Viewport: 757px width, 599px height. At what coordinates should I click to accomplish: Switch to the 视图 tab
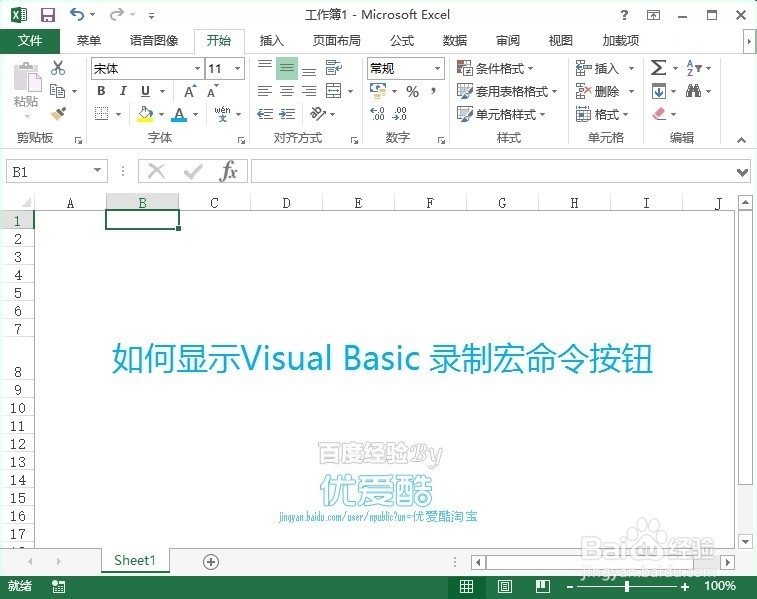(x=561, y=41)
